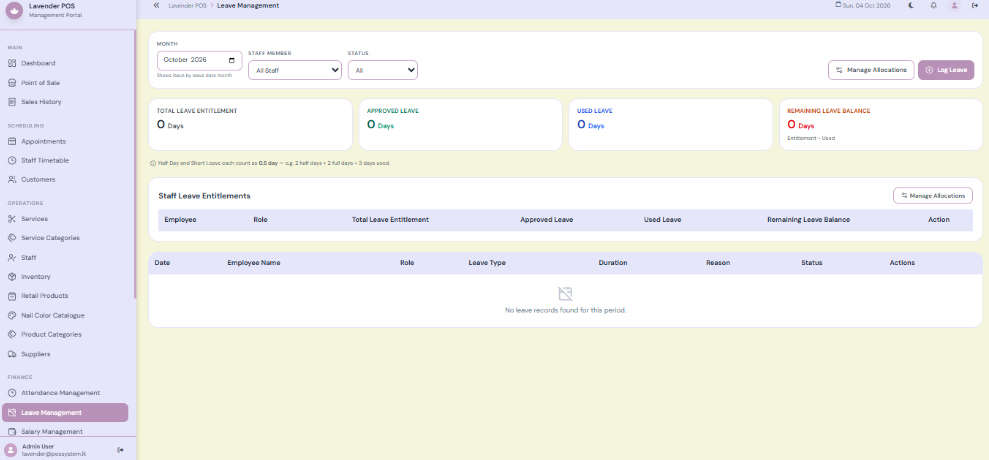Click the Dashboard sidebar icon
The height and width of the screenshot is (460, 989).
point(11,63)
